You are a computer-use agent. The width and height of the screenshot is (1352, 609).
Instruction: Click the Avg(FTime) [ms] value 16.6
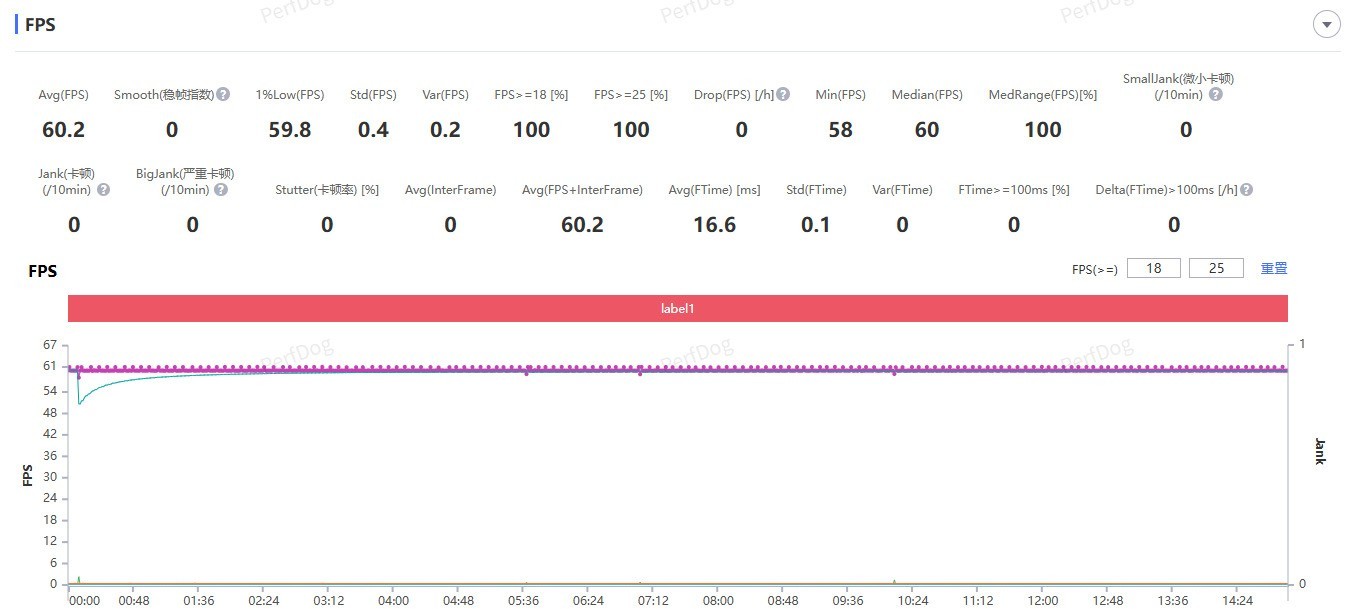(714, 225)
